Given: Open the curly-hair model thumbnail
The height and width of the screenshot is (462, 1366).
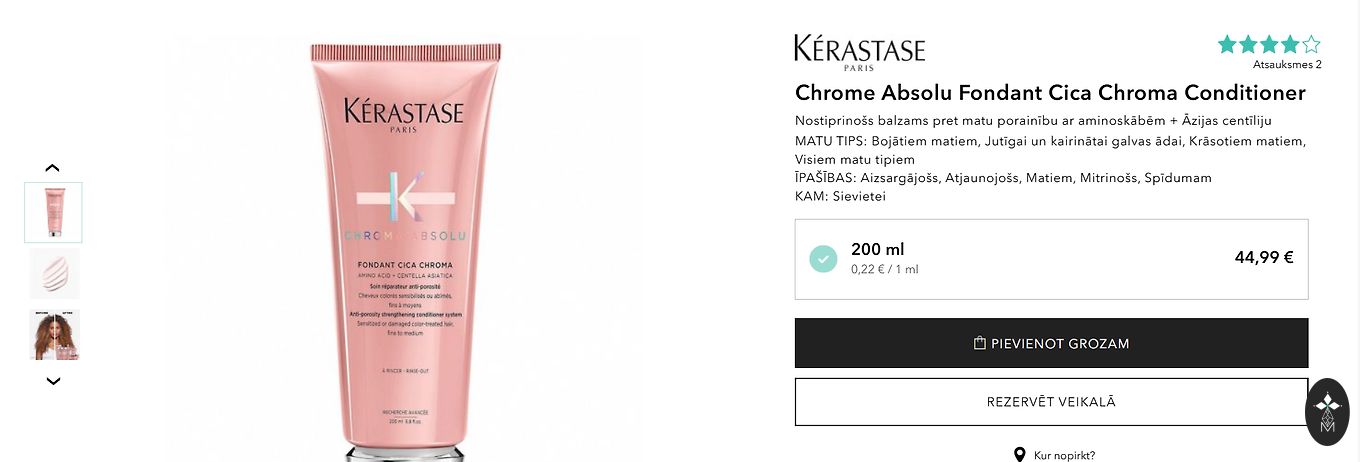Looking at the screenshot, I should point(54,334).
